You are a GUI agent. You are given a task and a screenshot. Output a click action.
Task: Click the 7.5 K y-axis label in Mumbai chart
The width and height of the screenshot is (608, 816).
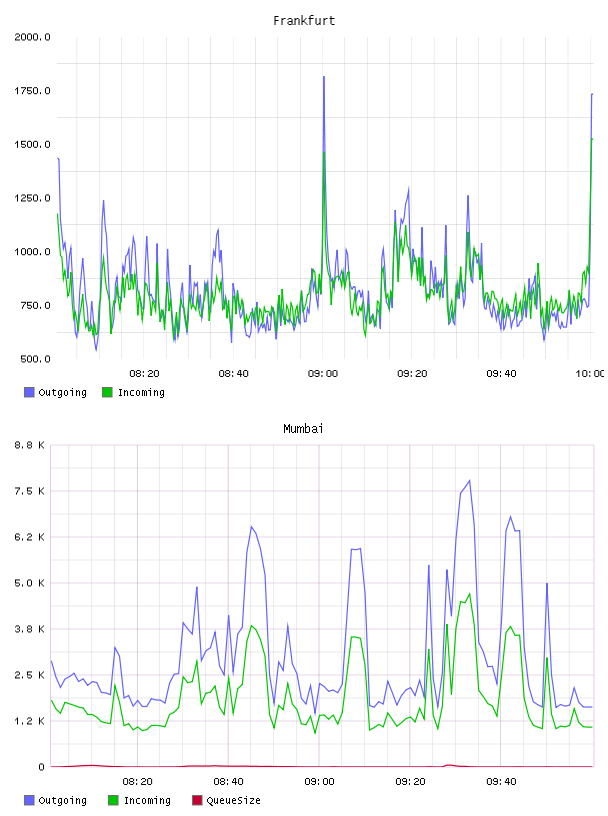click(29, 491)
